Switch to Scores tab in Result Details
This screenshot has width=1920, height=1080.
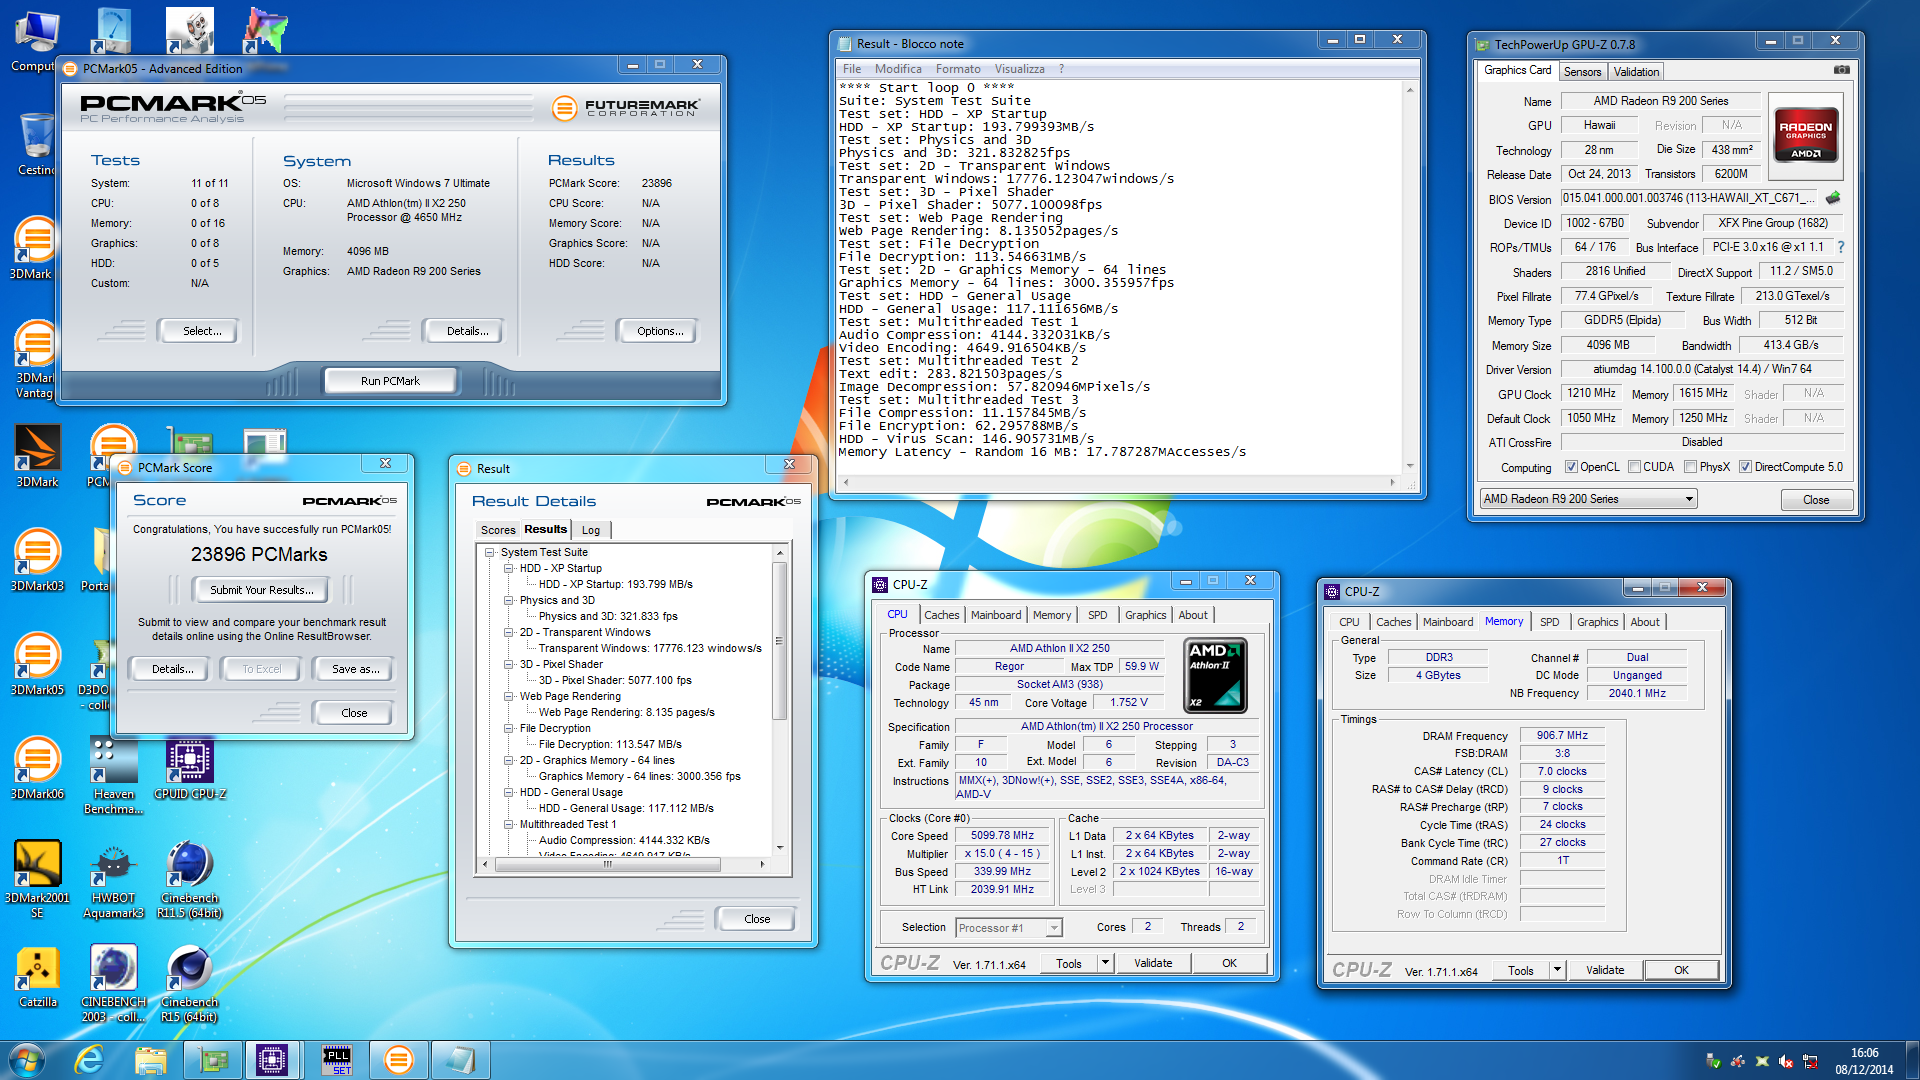coord(498,530)
